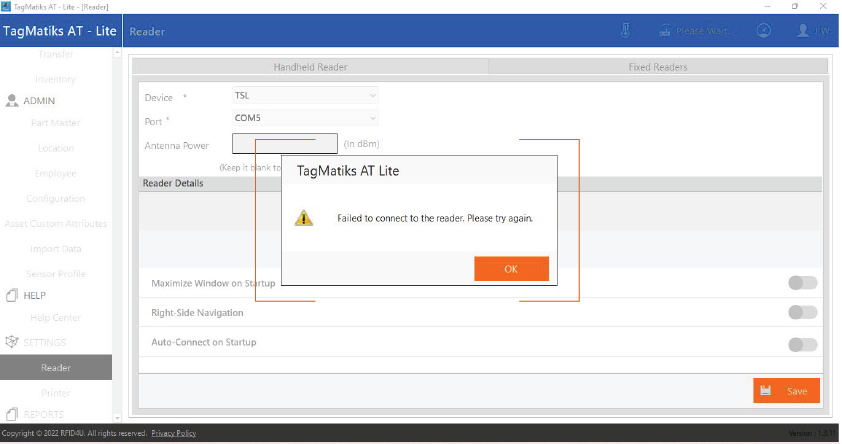This screenshot has width=842, height=444.
Task: Click the ADMIN section person icon
Action: (12, 101)
